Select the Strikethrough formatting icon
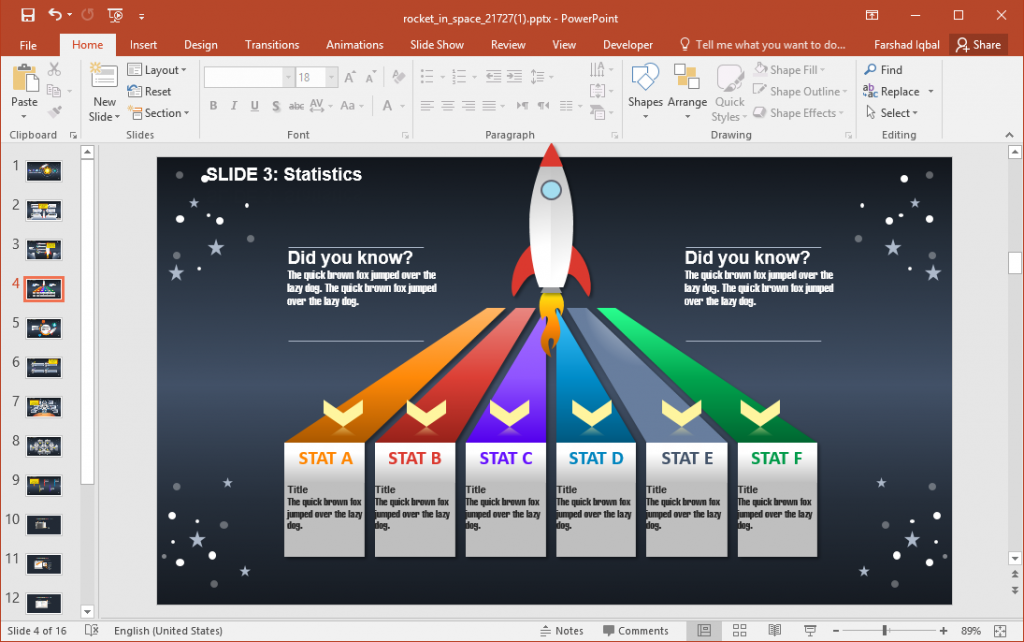 (x=275, y=105)
